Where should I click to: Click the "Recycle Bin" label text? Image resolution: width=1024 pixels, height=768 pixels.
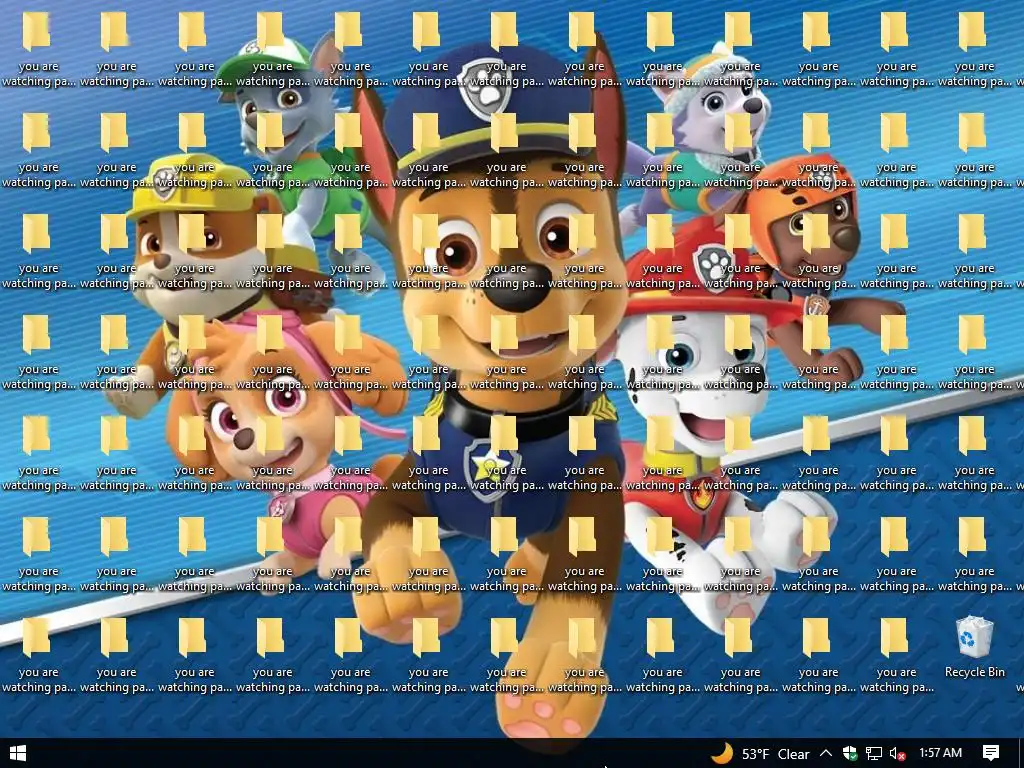click(974, 672)
